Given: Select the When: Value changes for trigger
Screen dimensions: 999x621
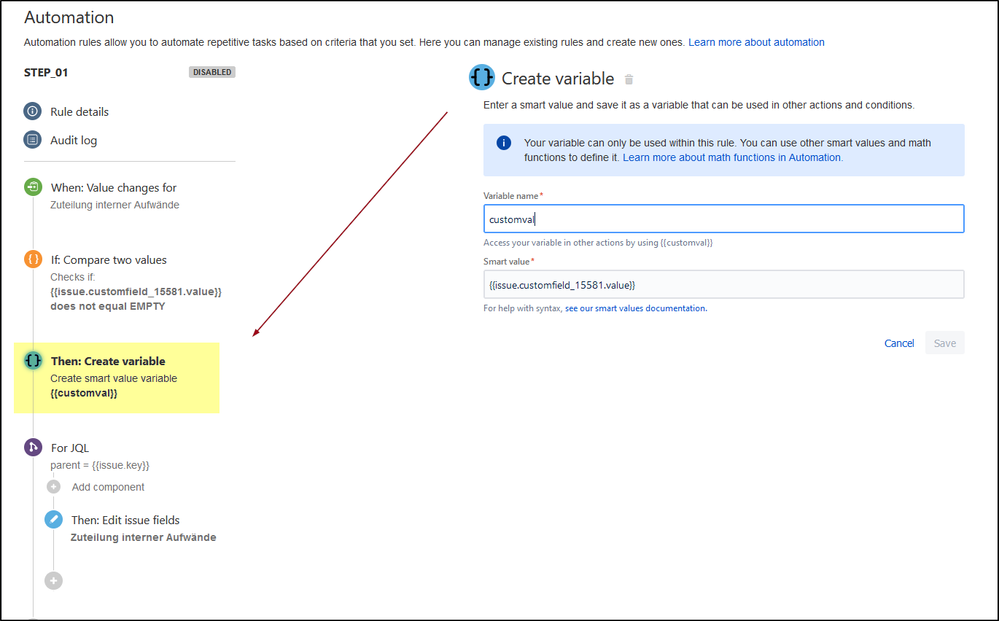Looking at the screenshot, I should (113, 188).
